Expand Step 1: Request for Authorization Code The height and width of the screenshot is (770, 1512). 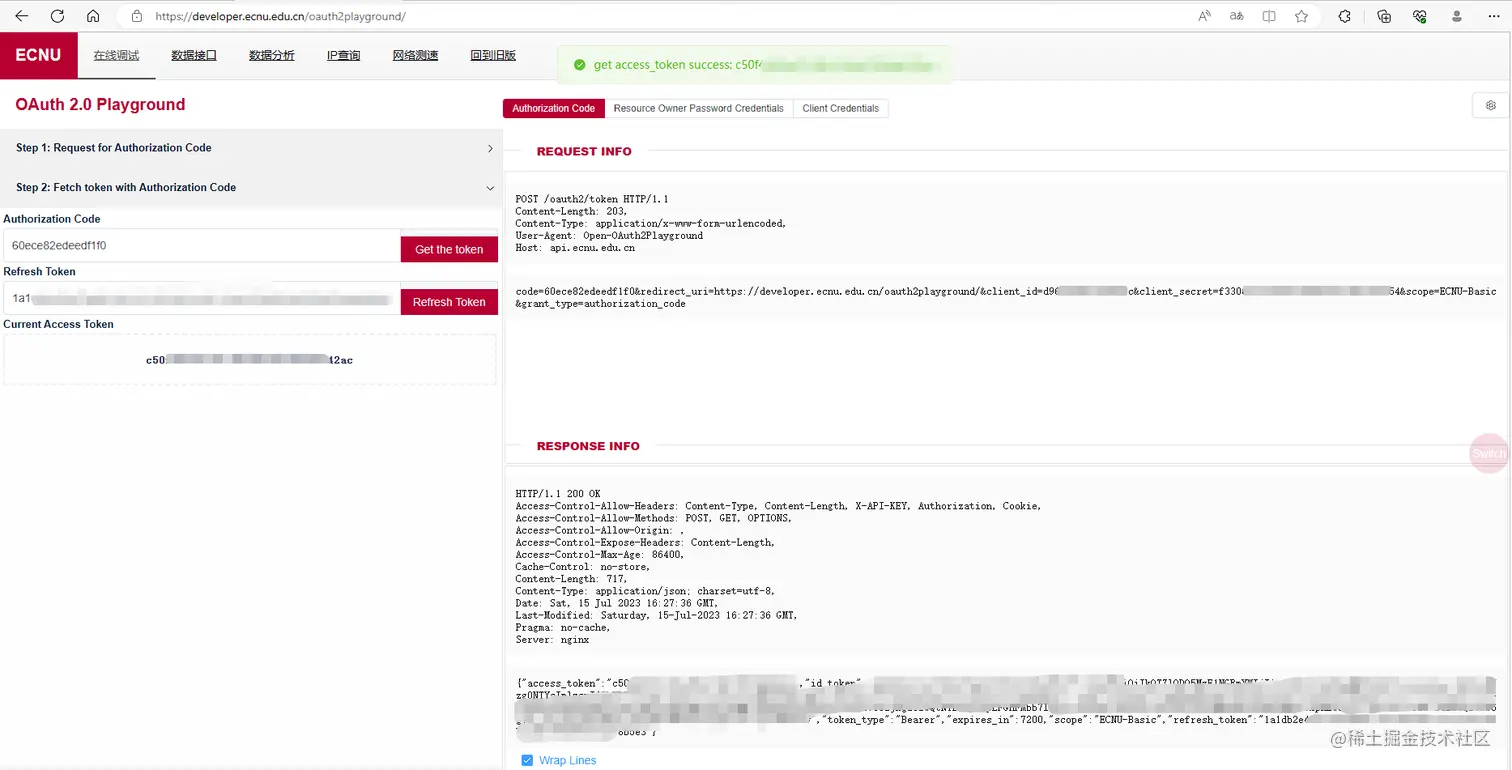[249, 148]
